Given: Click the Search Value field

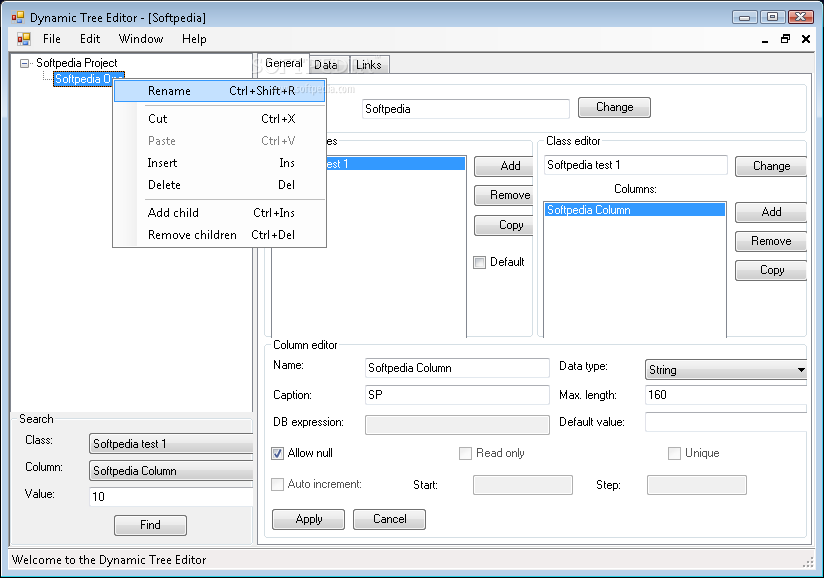Looking at the screenshot, I should tap(171, 497).
